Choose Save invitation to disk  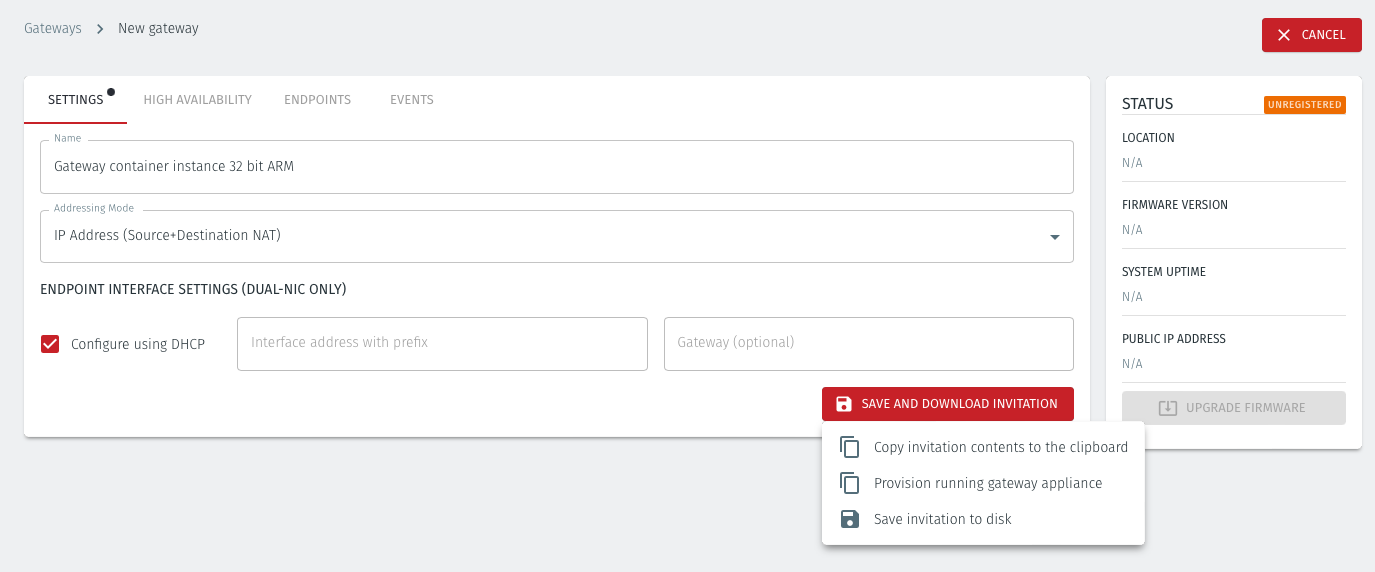[x=942, y=519]
